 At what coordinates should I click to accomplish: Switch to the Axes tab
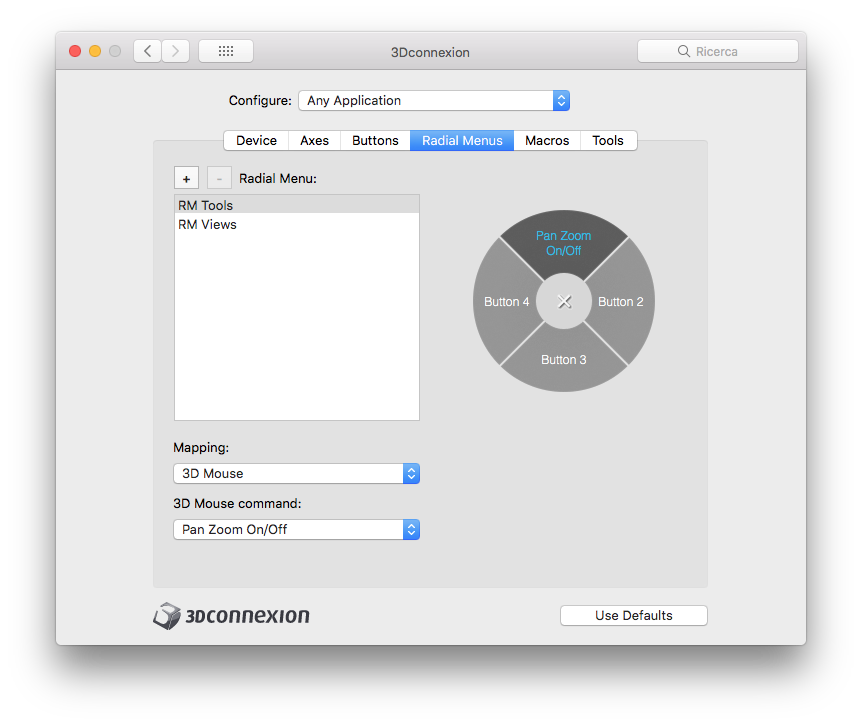coord(314,141)
